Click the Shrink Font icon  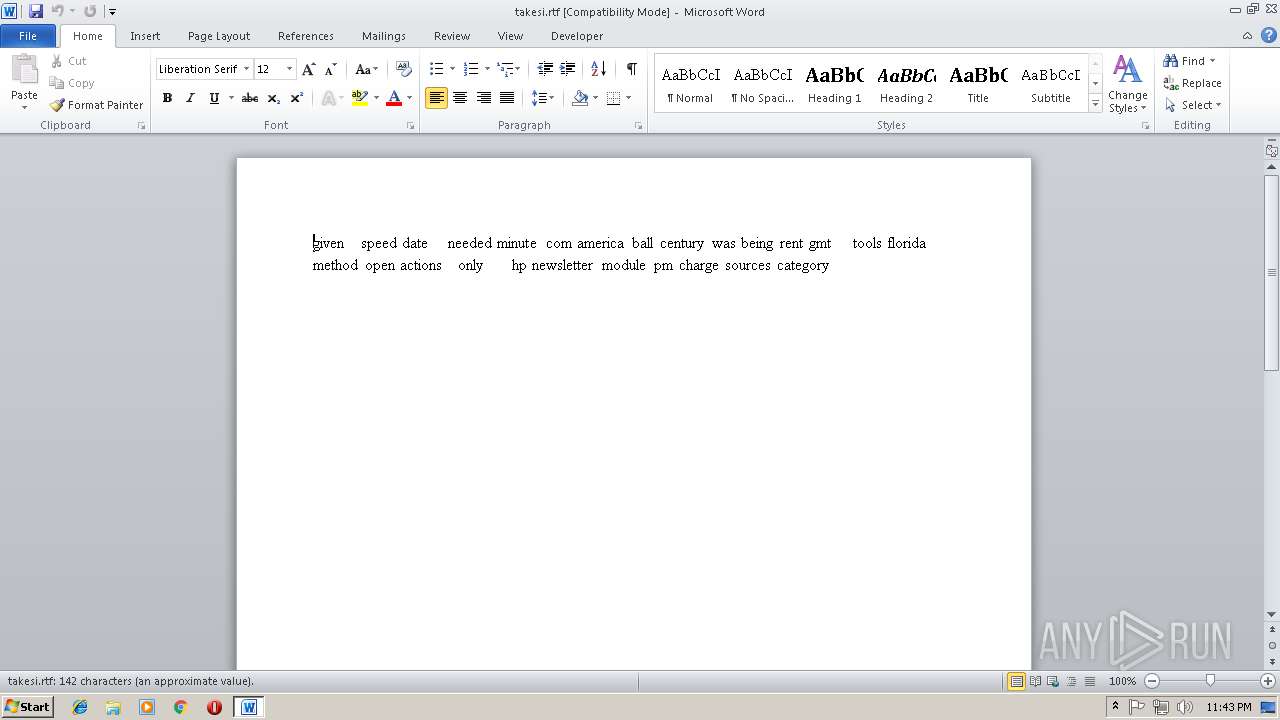click(x=330, y=69)
